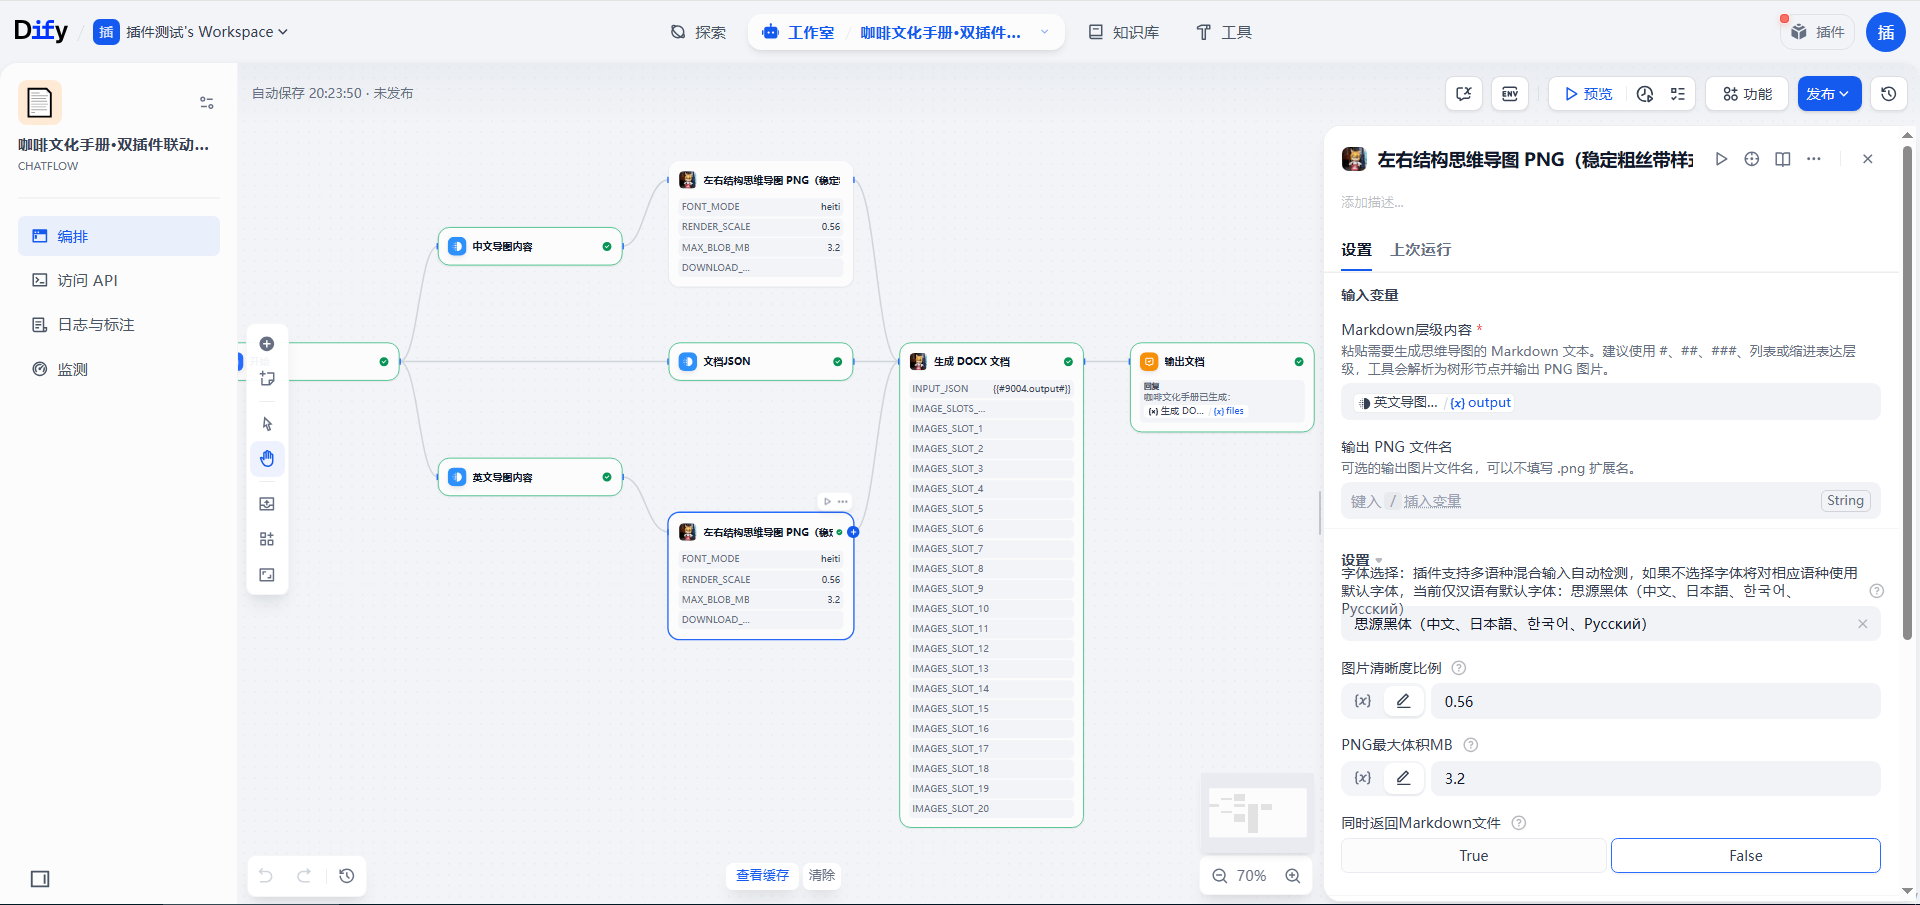
Task: Click the undo arrow icon
Action: [x=266, y=876]
